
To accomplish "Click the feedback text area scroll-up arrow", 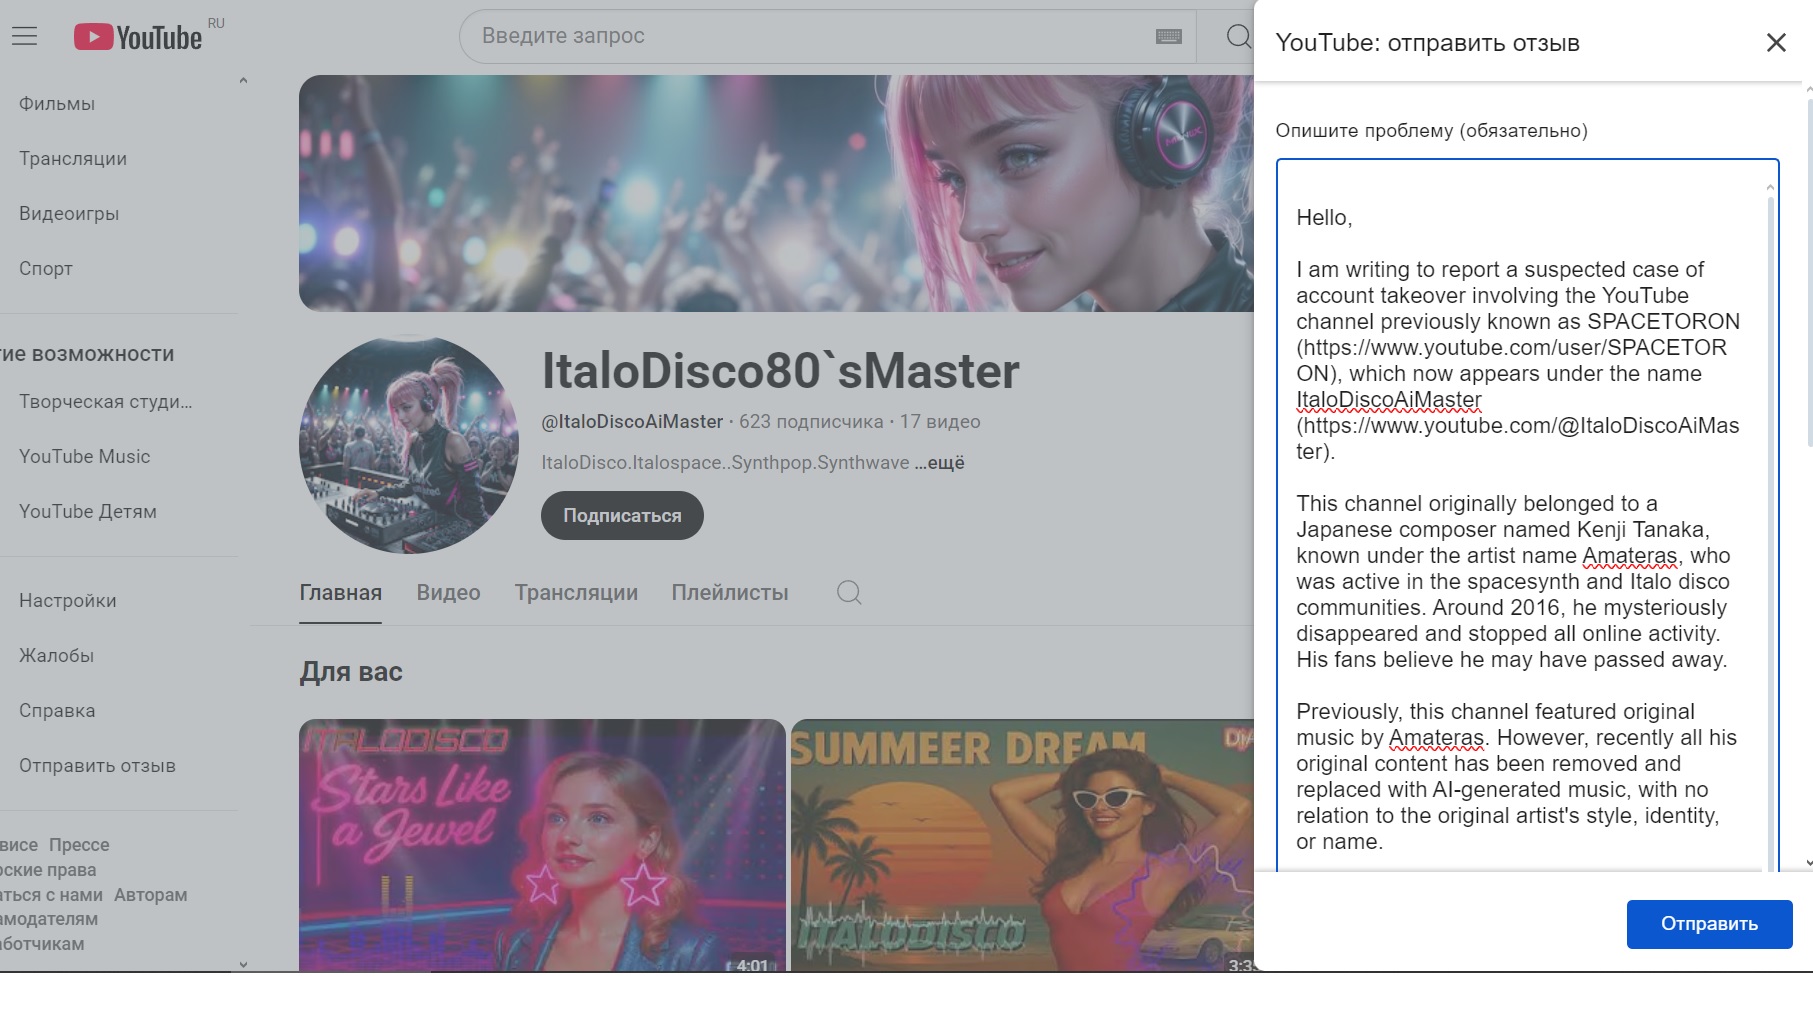I will coord(1770,188).
